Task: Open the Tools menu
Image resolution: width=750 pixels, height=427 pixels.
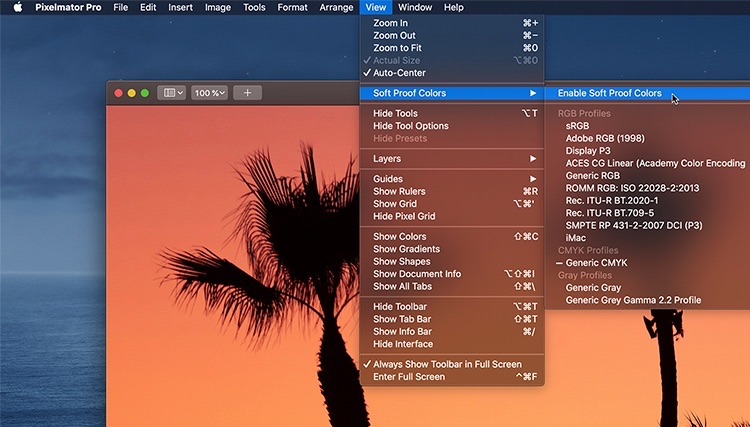Action: pos(254,7)
